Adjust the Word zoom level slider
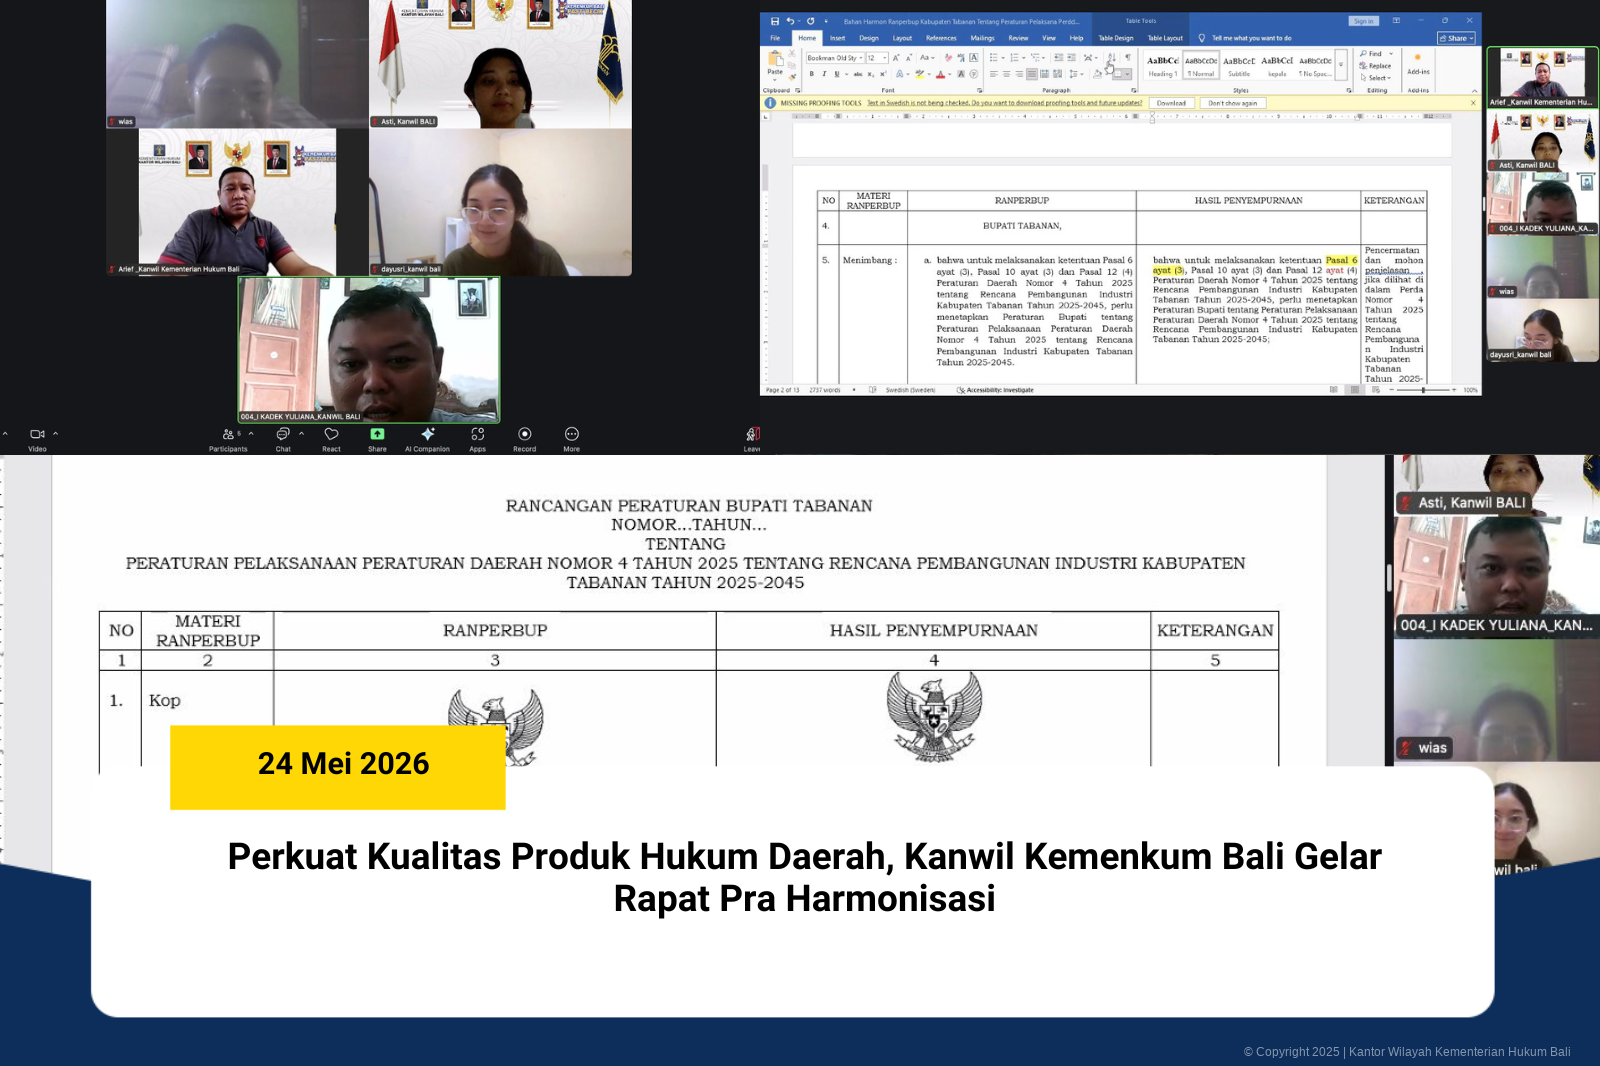Viewport: 1600px width, 1066px height. click(1423, 390)
